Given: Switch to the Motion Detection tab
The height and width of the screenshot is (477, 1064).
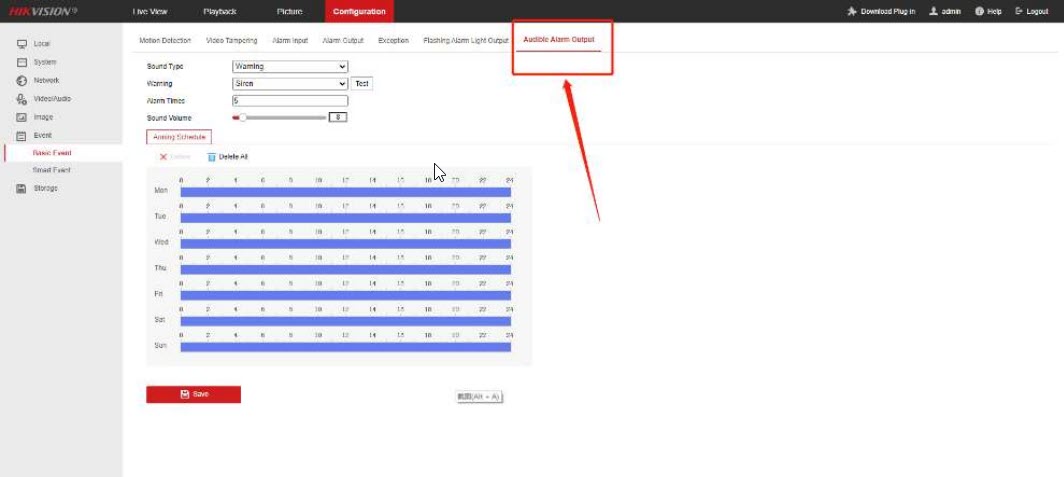Looking at the screenshot, I should point(165,41).
